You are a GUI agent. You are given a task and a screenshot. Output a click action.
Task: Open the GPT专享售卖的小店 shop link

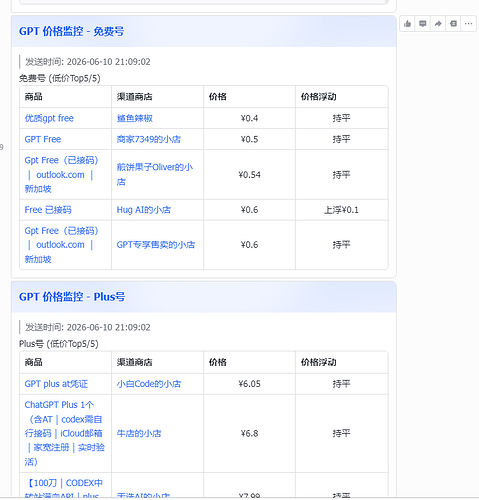[x=156, y=245]
